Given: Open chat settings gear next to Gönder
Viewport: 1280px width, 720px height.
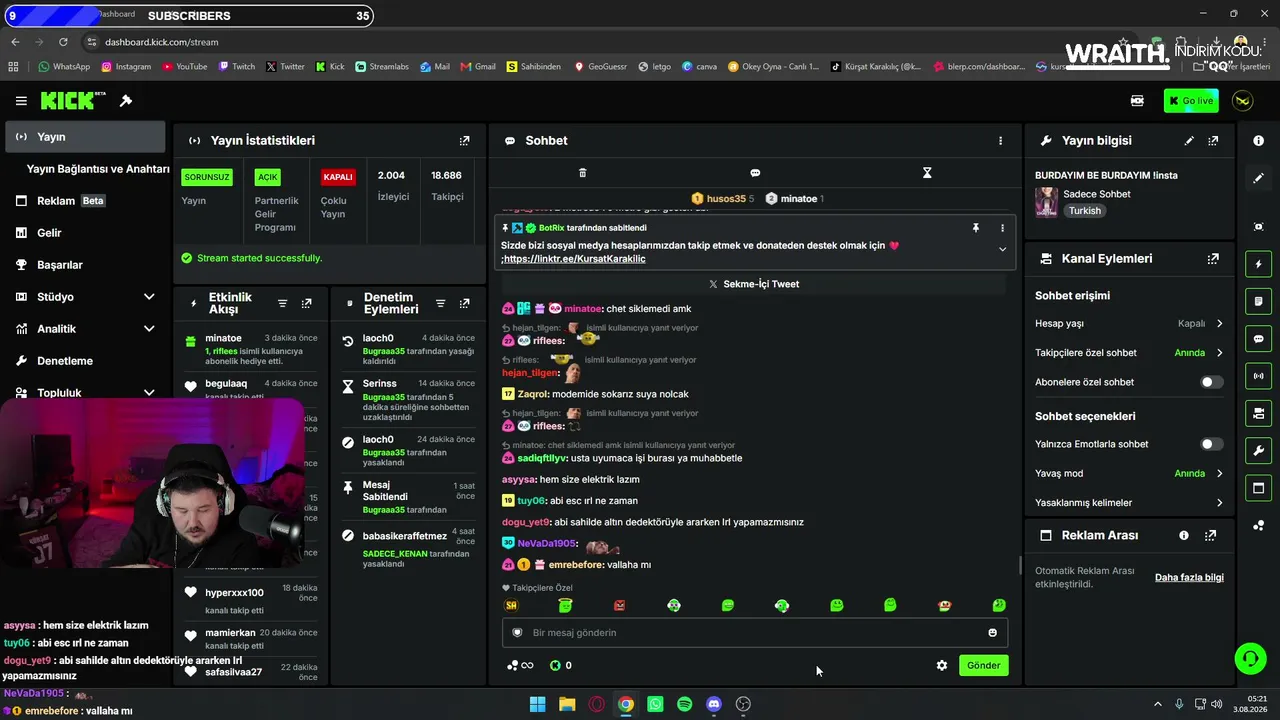Looking at the screenshot, I should pos(941,665).
